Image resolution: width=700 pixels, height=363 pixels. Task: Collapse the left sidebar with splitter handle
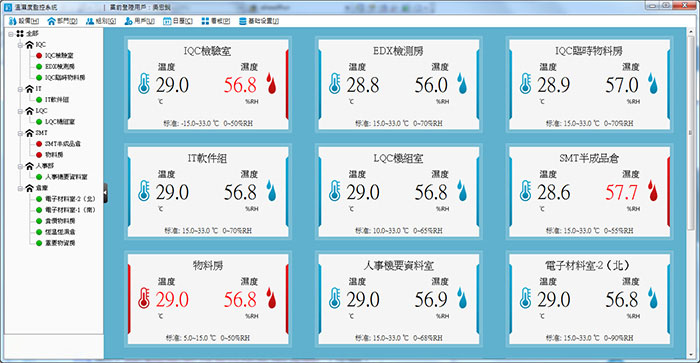point(105,193)
